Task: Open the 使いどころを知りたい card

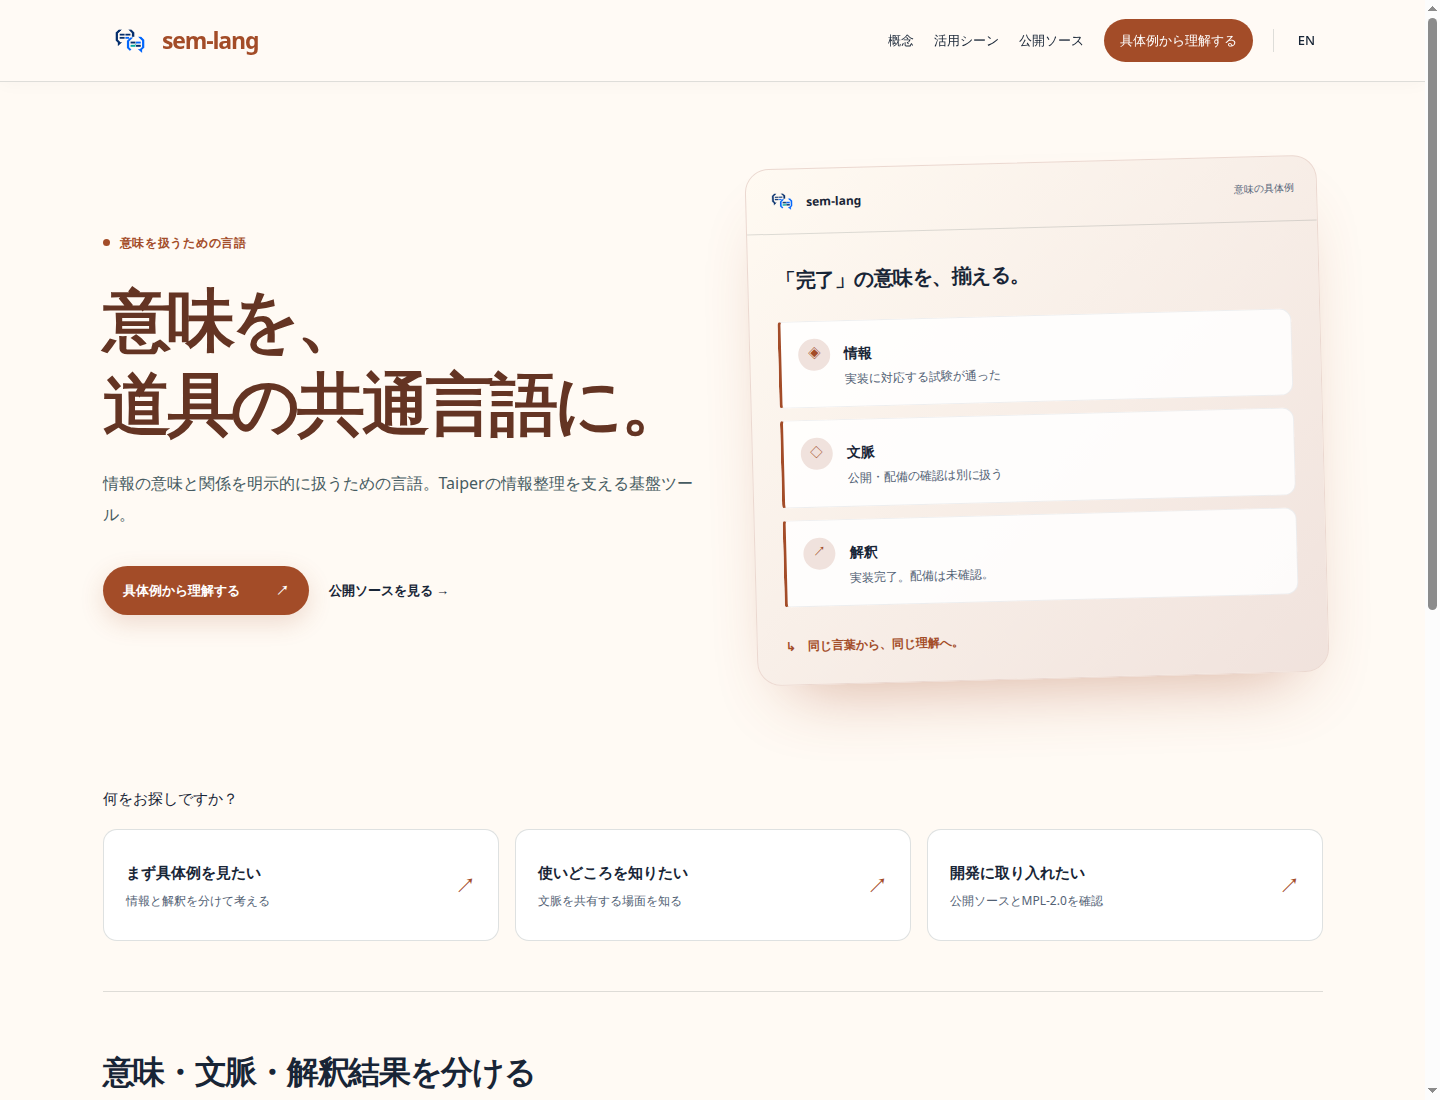Action: click(713, 885)
